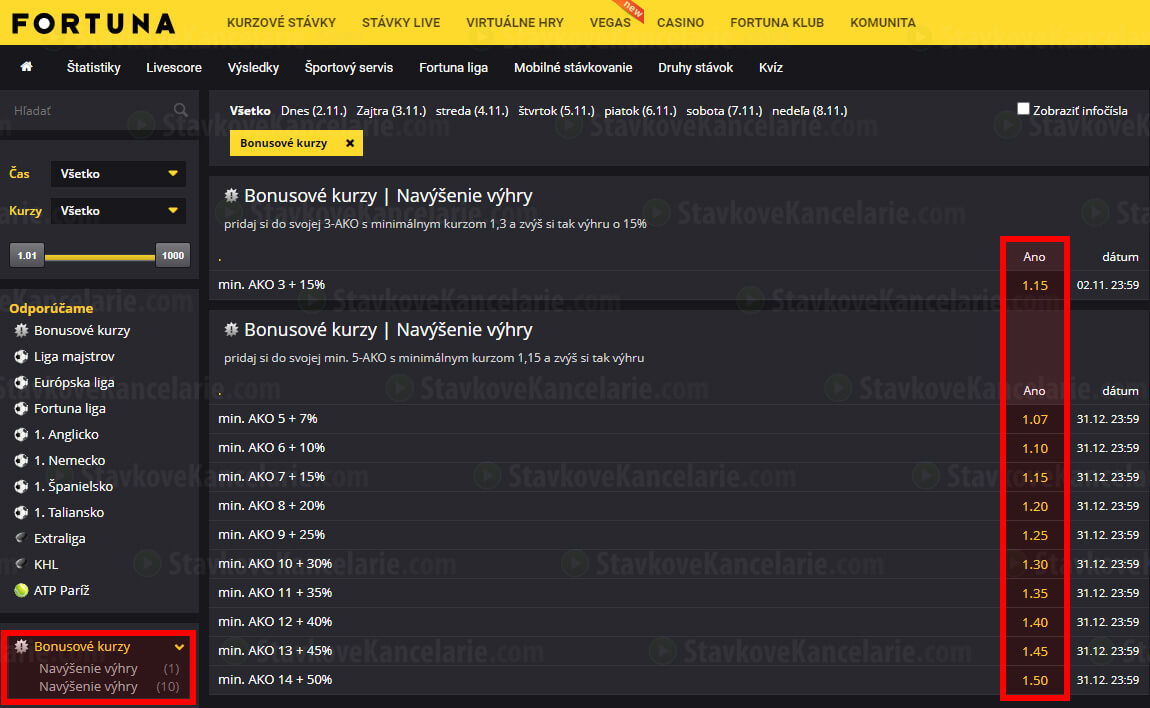
Task: Click badge icon beside Bonusové kurzy under Odporúčame
Action: click(x=21, y=330)
